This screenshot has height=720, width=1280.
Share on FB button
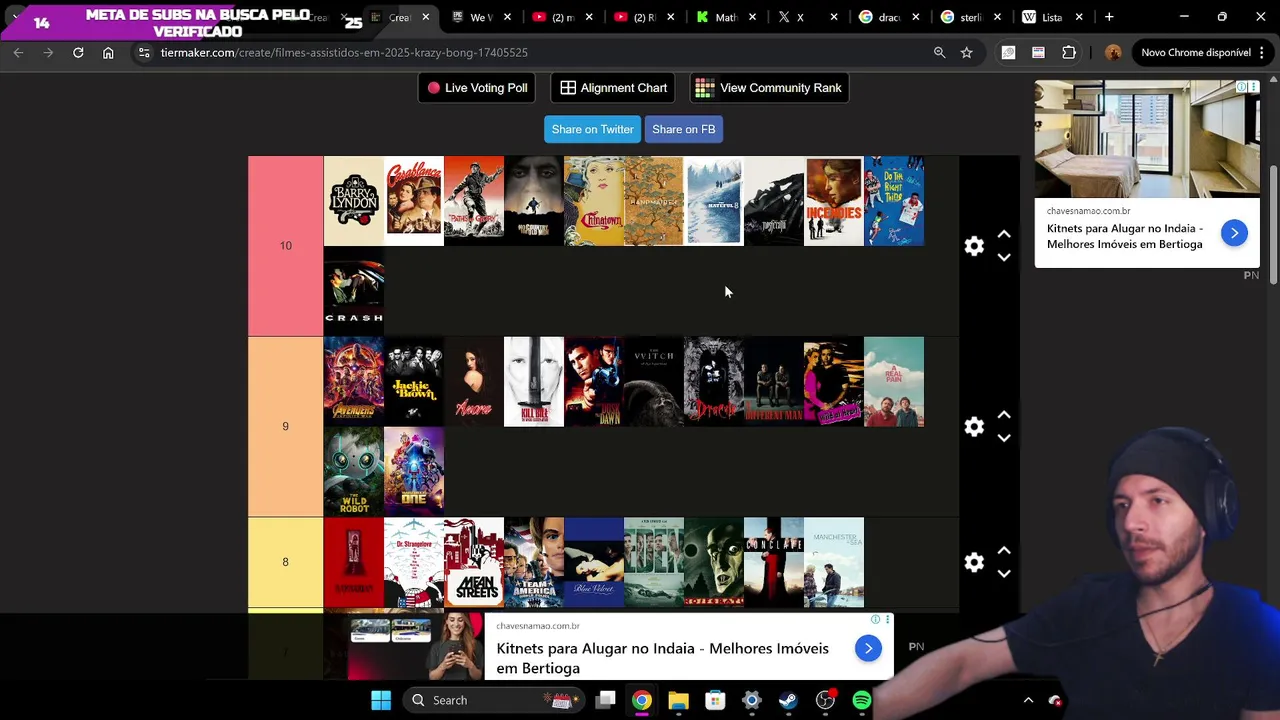pos(683,129)
